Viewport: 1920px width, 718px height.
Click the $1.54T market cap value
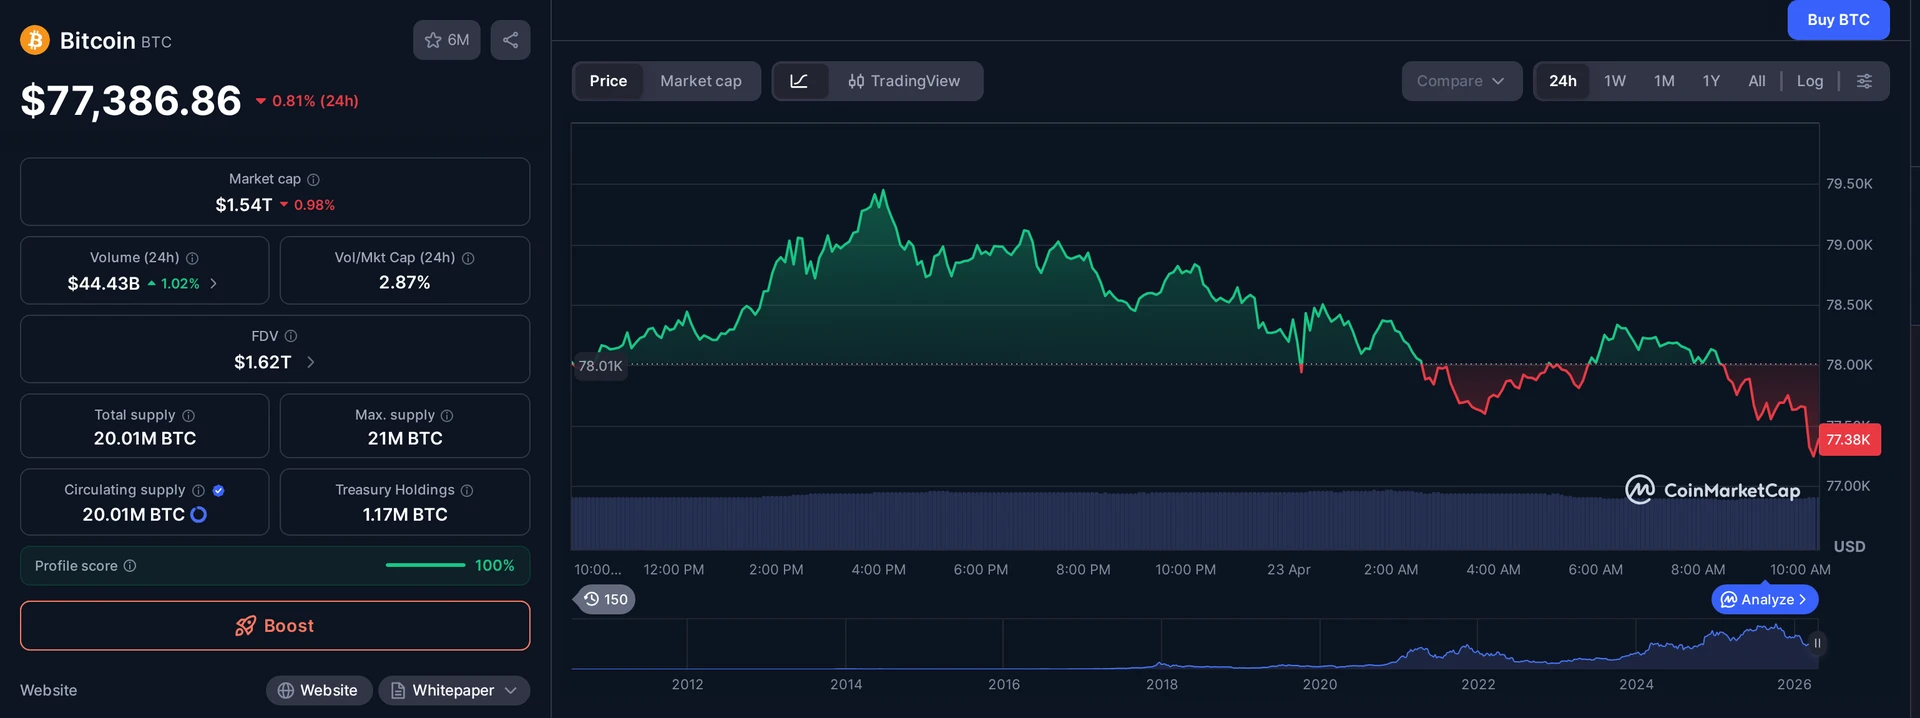point(243,205)
